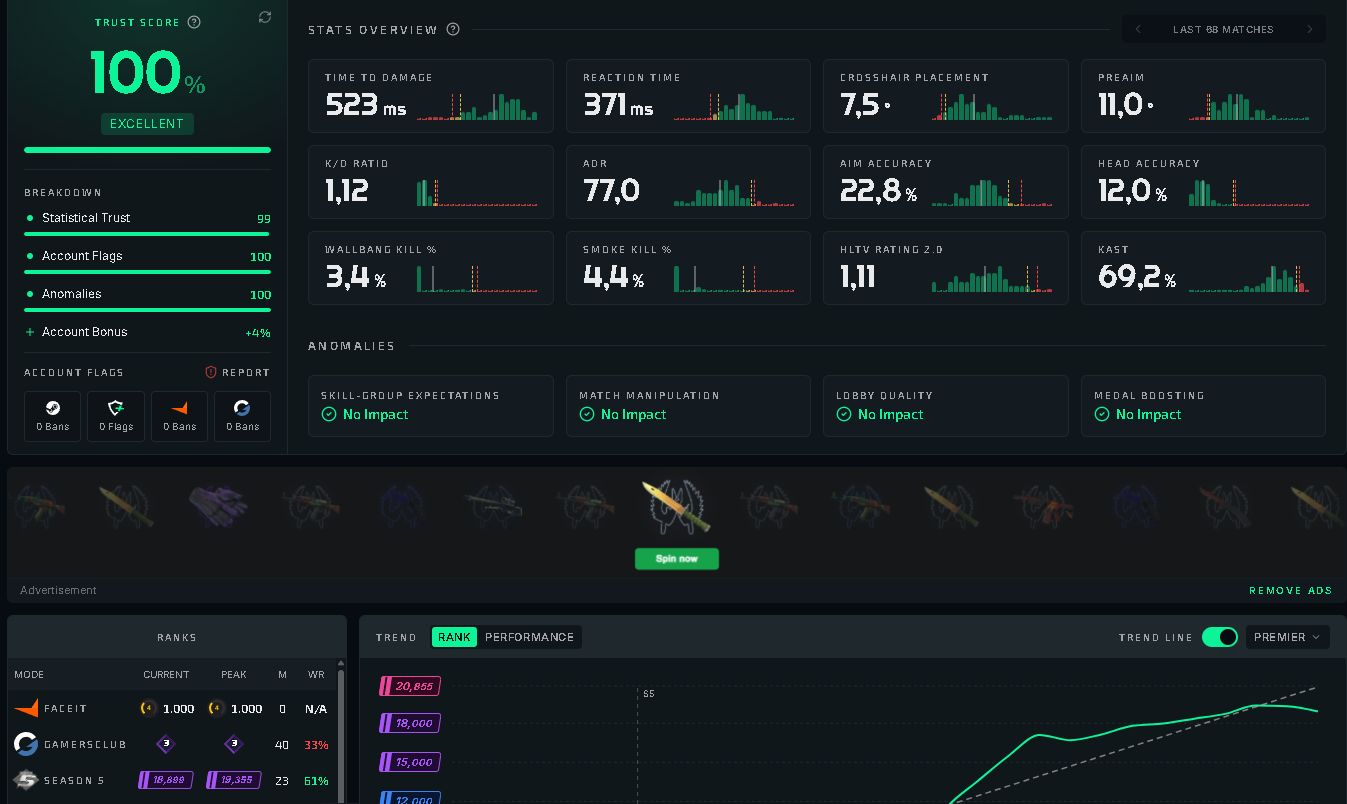Click the Excellent rating badge
The width and height of the screenshot is (1347, 804).
point(147,124)
